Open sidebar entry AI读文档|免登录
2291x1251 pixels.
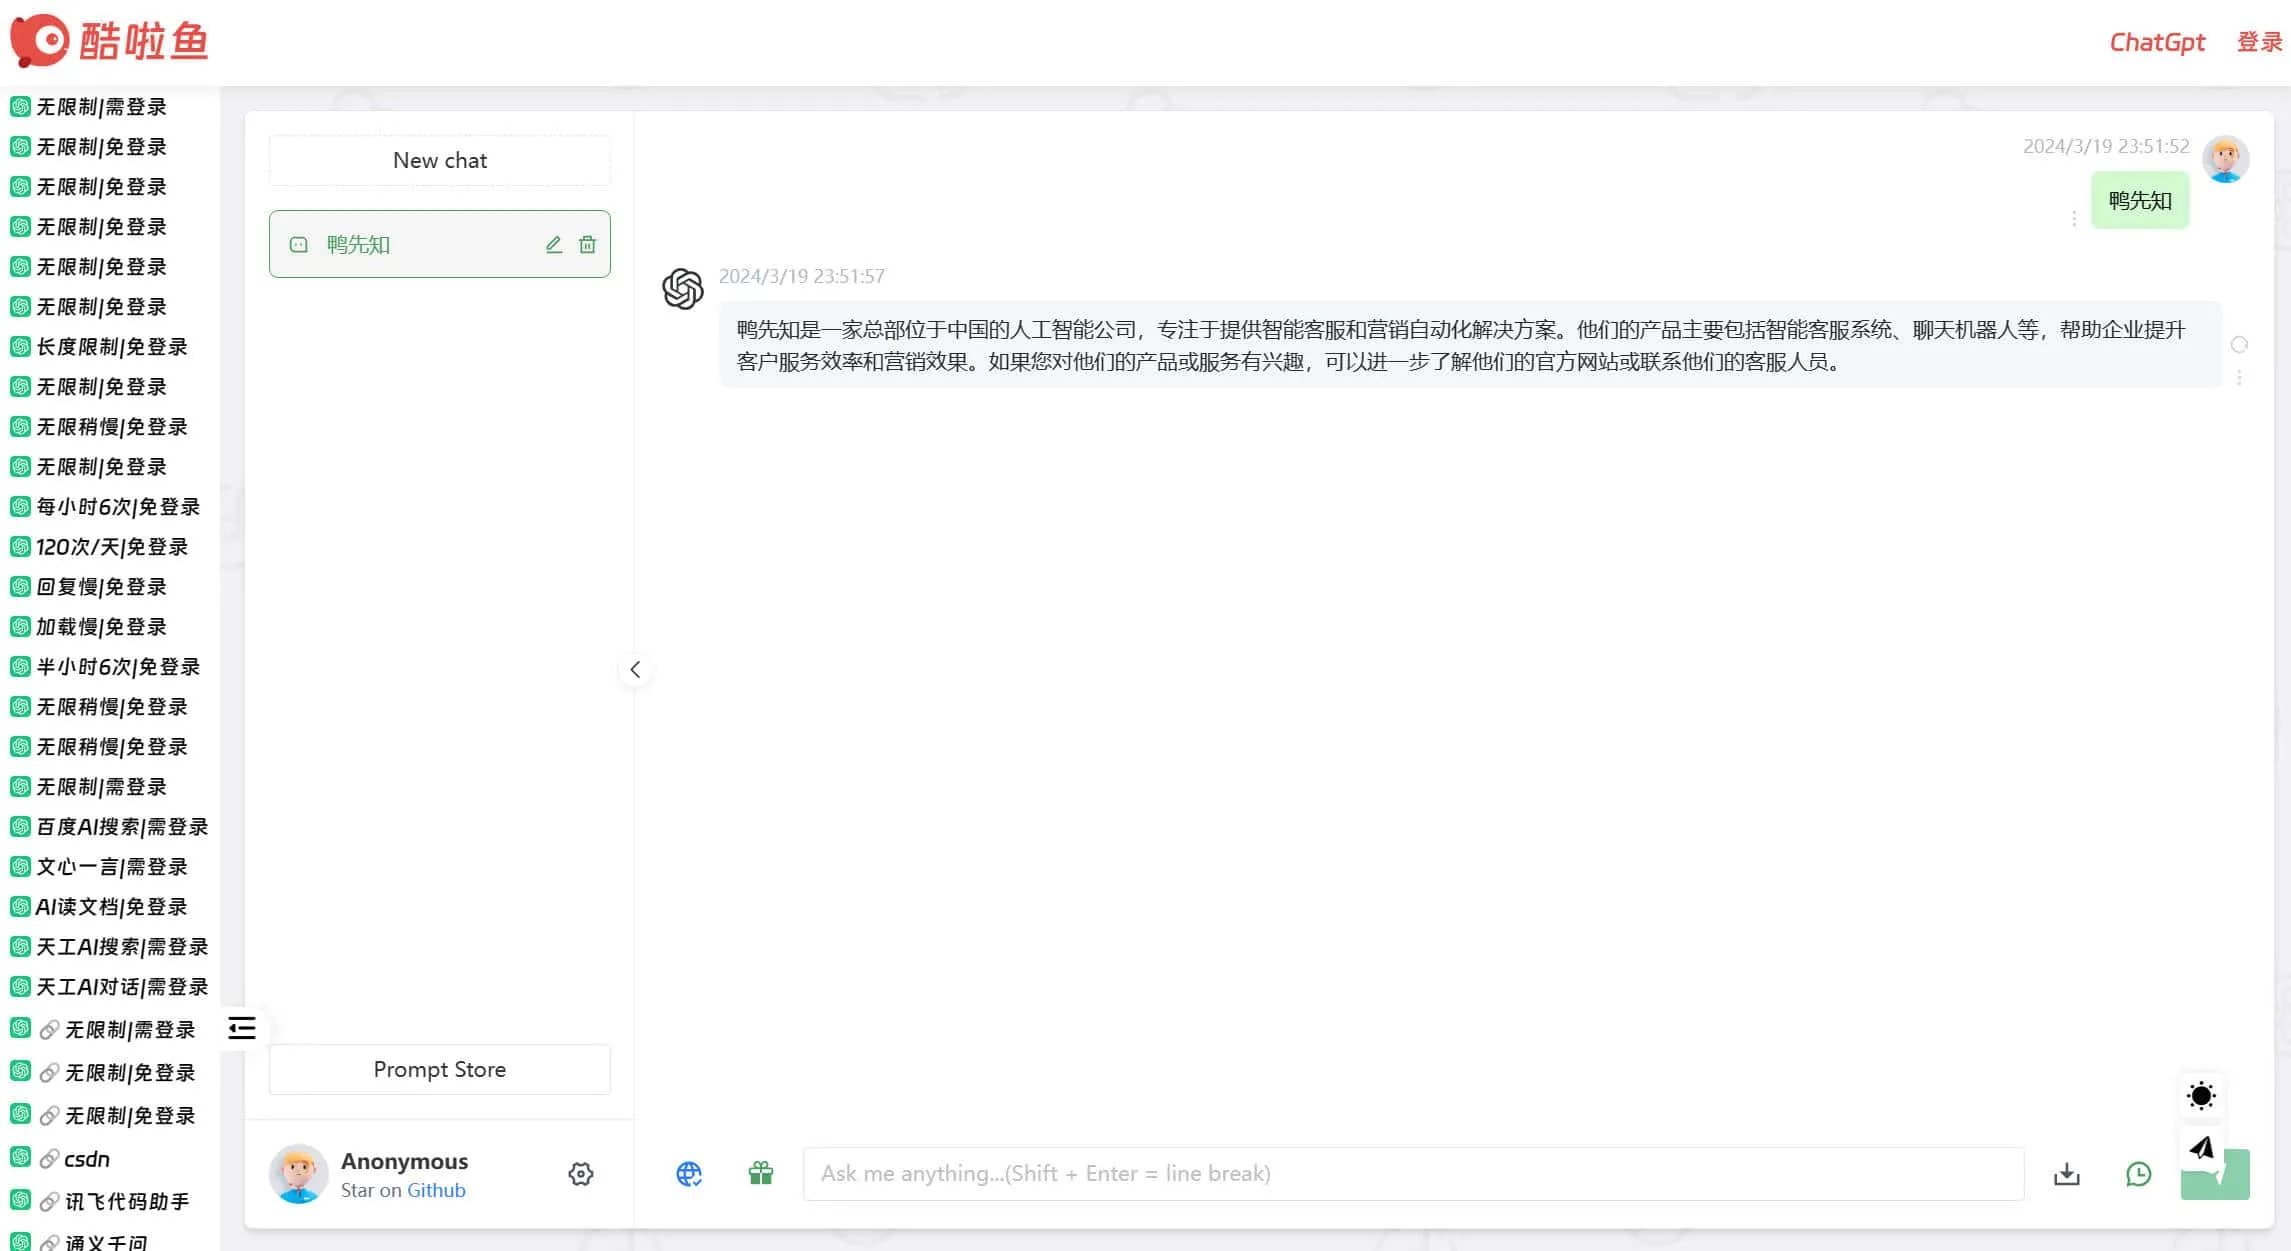(x=99, y=907)
